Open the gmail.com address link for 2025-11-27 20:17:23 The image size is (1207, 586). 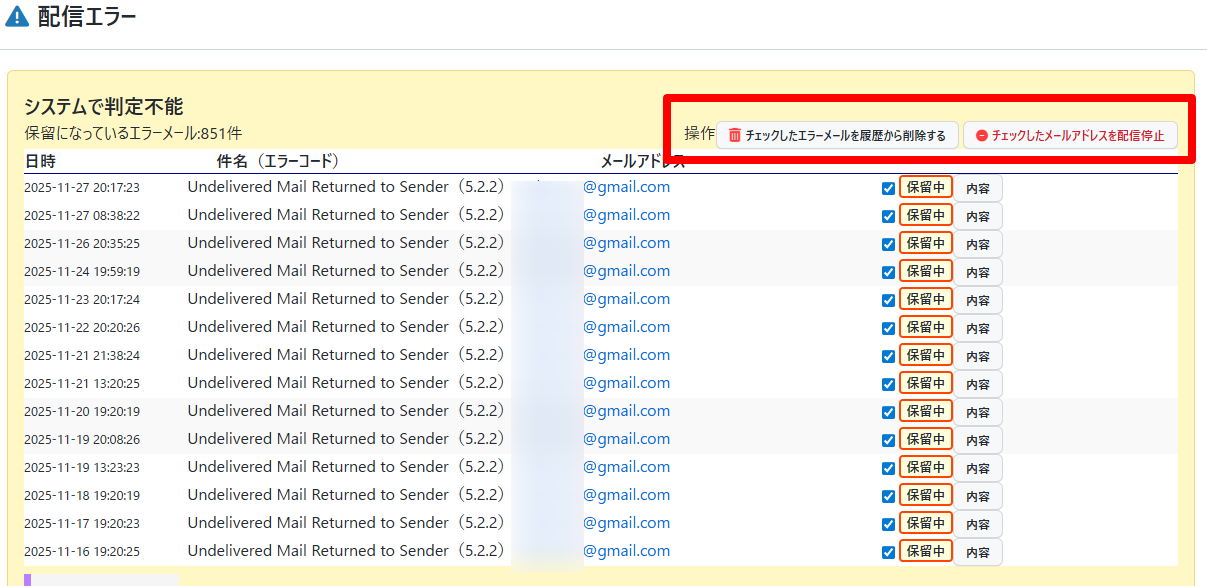pos(626,187)
